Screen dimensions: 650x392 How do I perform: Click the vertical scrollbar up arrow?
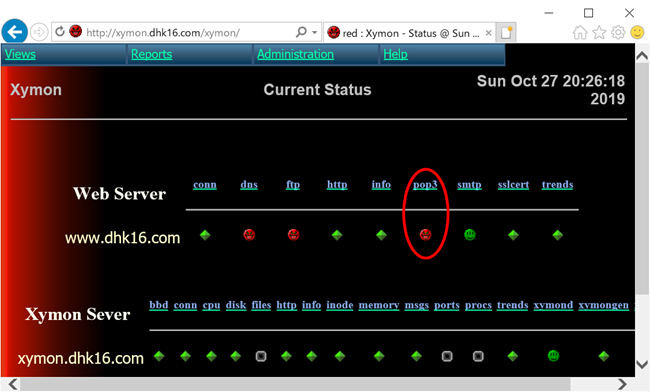coord(642,56)
